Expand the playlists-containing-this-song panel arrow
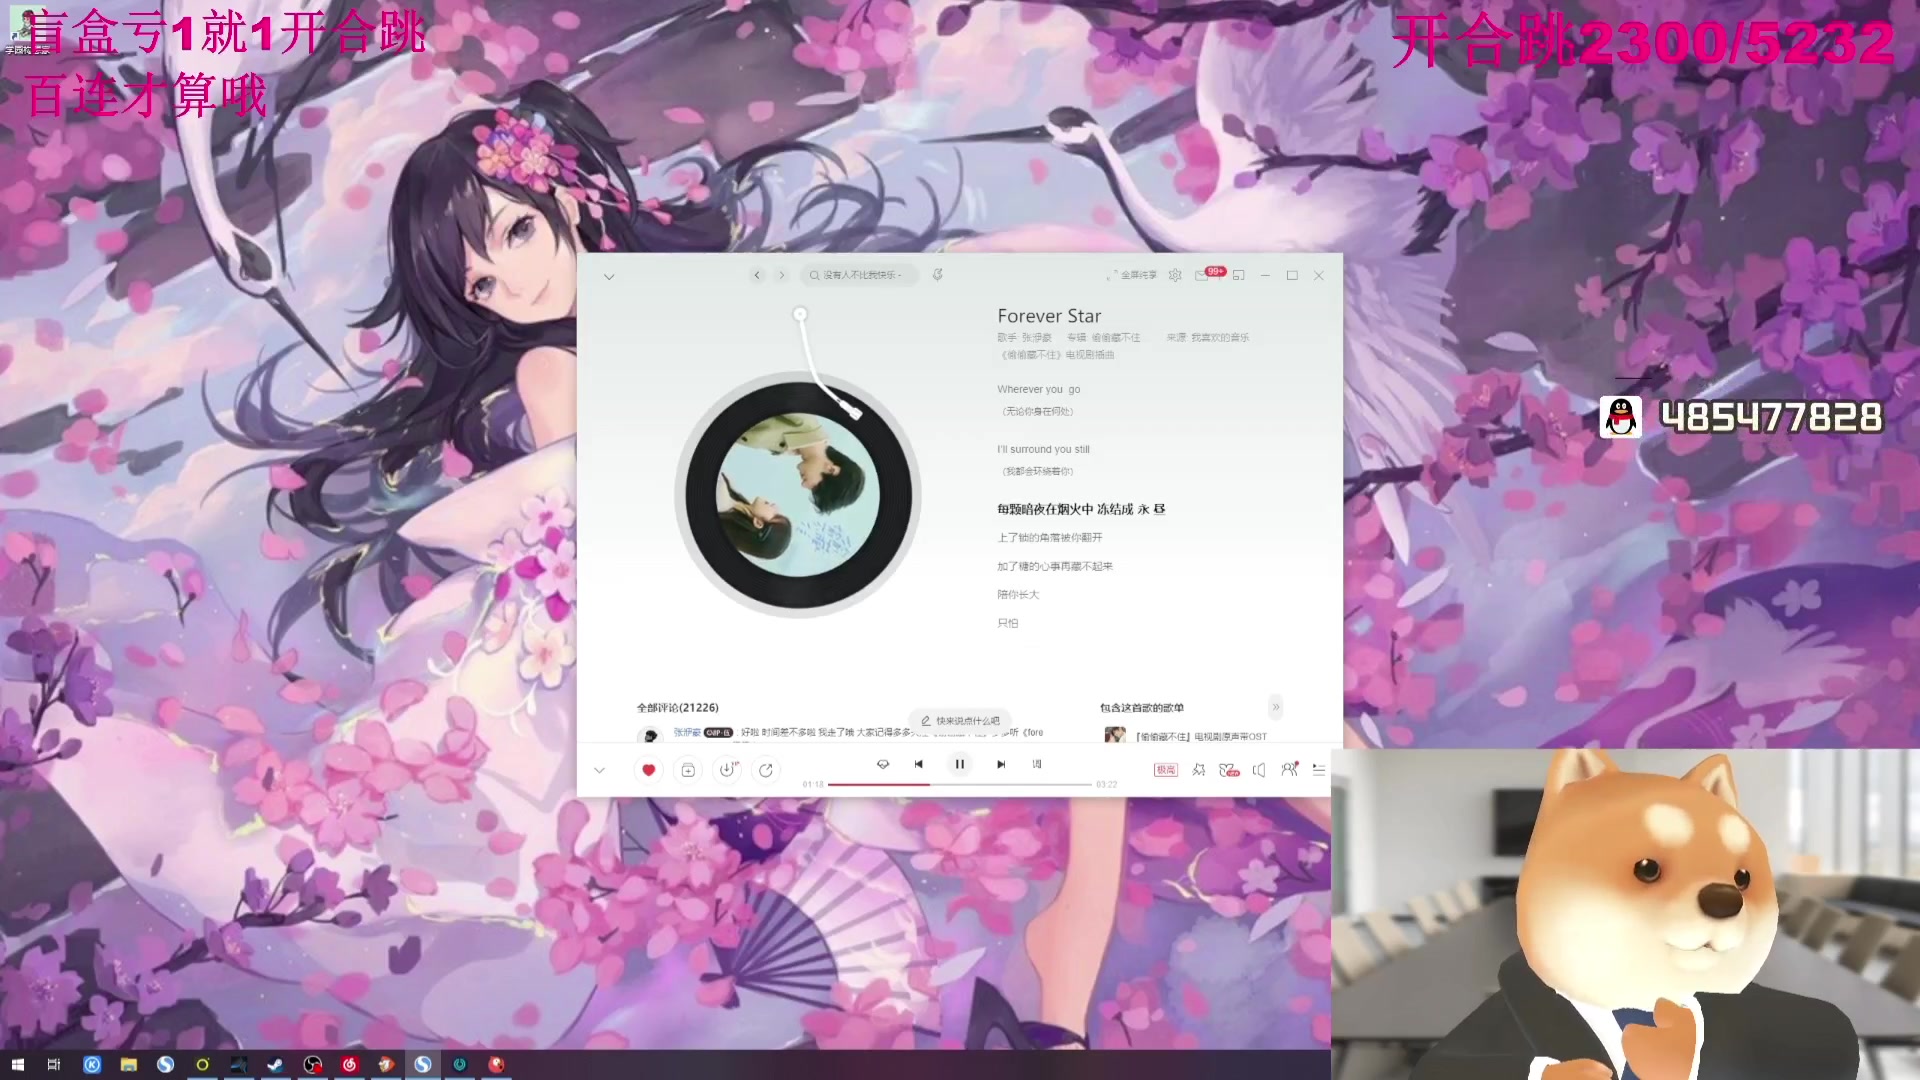 (x=1276, y=707)
